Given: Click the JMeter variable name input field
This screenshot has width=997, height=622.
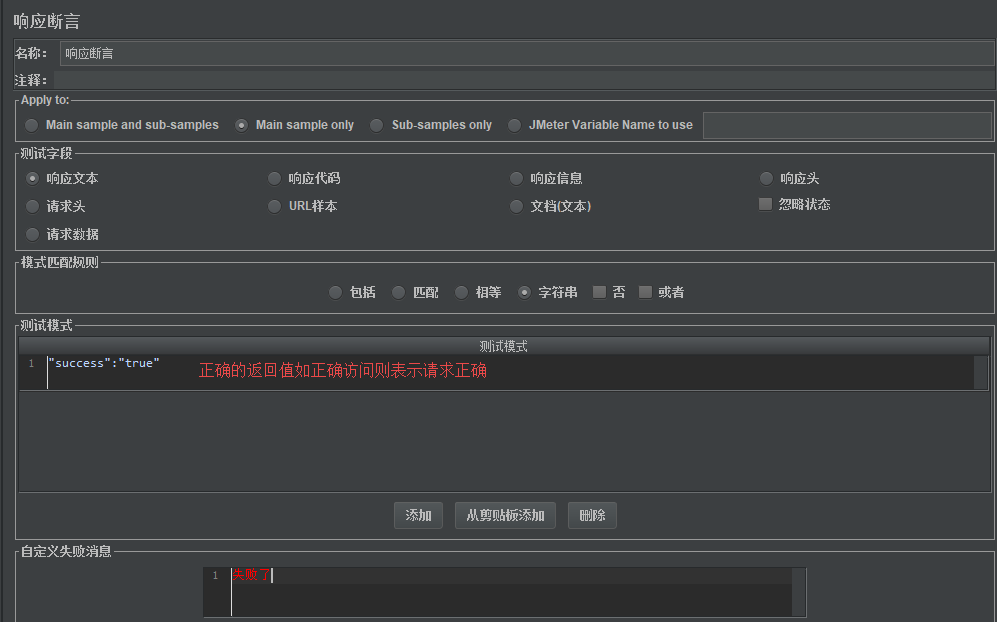Looking at the screenshot, I should click(x=847, y=125).
